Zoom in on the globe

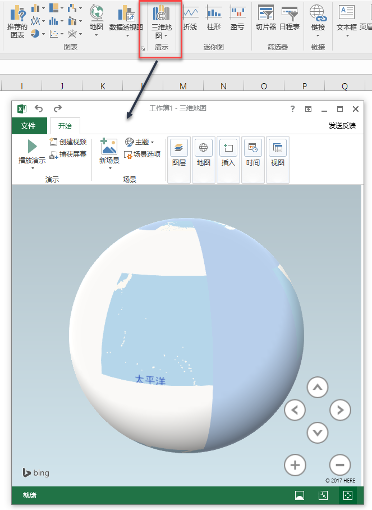[x=295, y=465]
